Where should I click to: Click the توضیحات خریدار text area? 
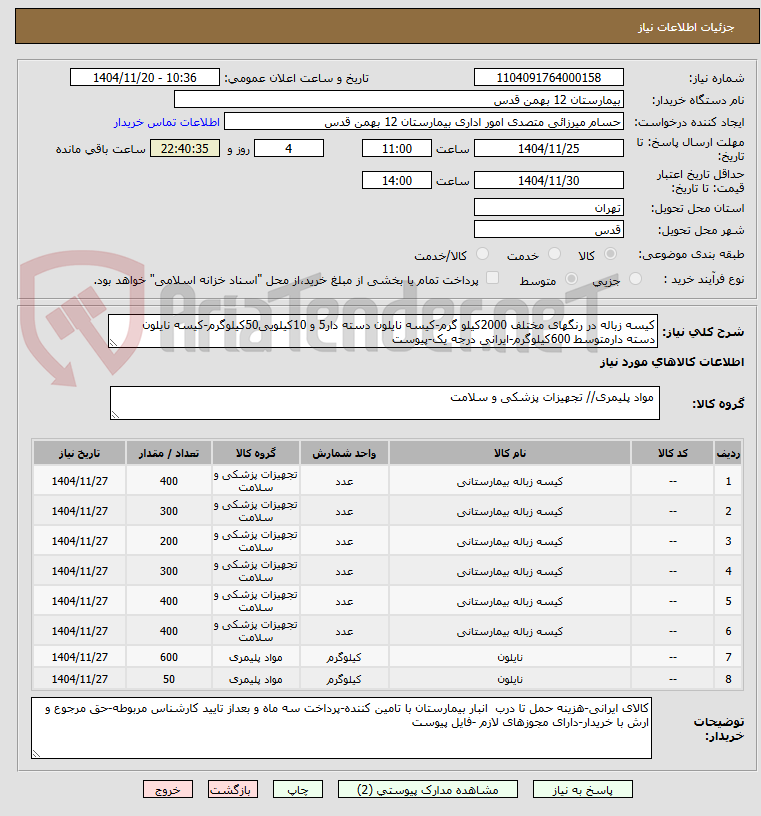coord(341,728)
